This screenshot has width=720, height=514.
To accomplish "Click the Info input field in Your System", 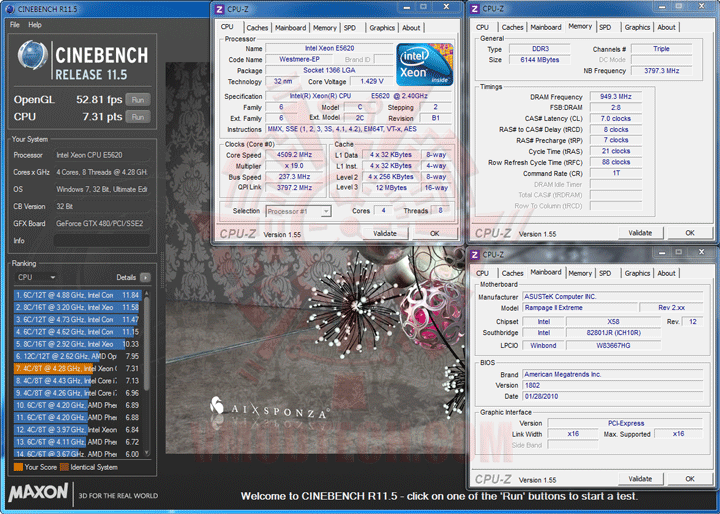I will 101,240.
